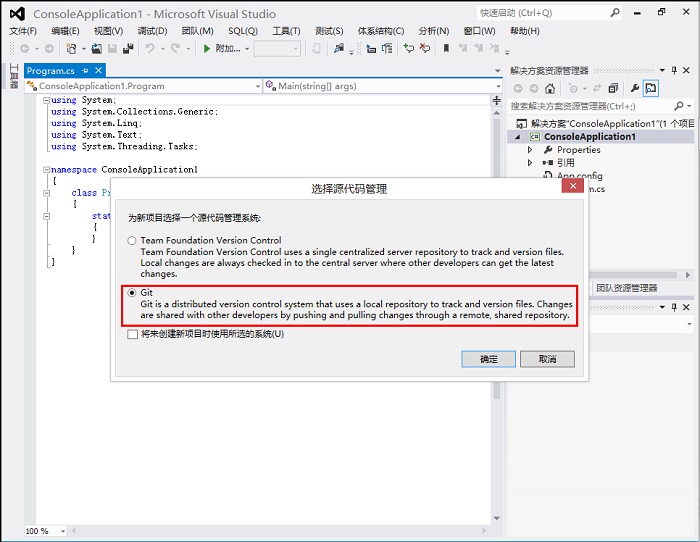Click Home icon in Solution Explorer toolbar
Screen dimensions: 700x542
point(550,88)
